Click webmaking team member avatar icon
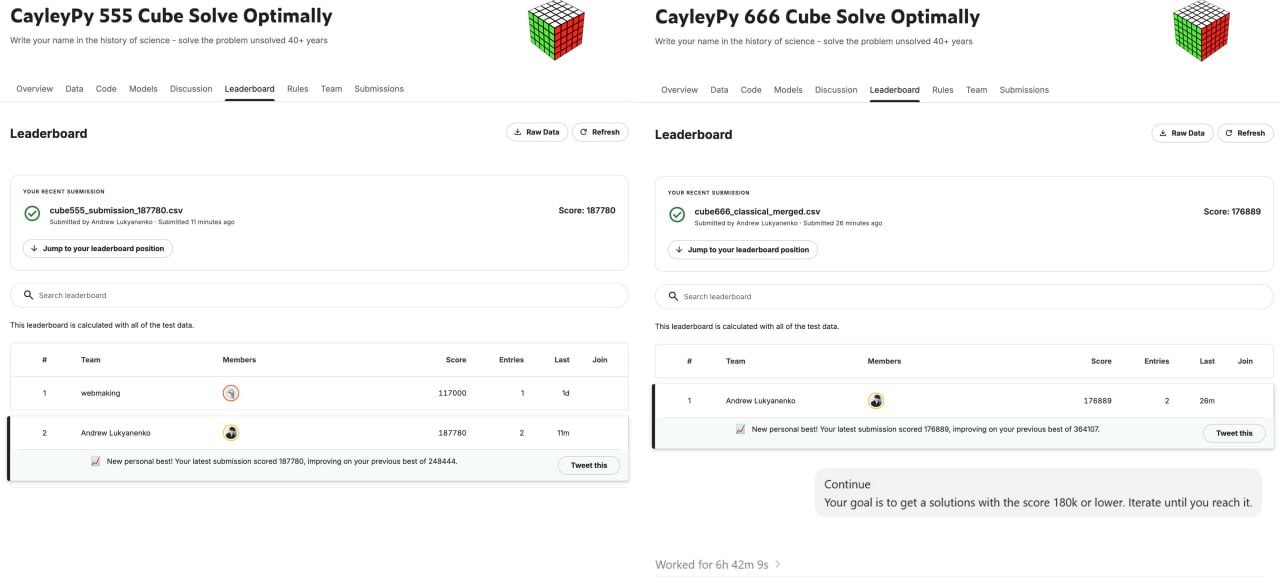1280x583 pixels. click(231, 393)
